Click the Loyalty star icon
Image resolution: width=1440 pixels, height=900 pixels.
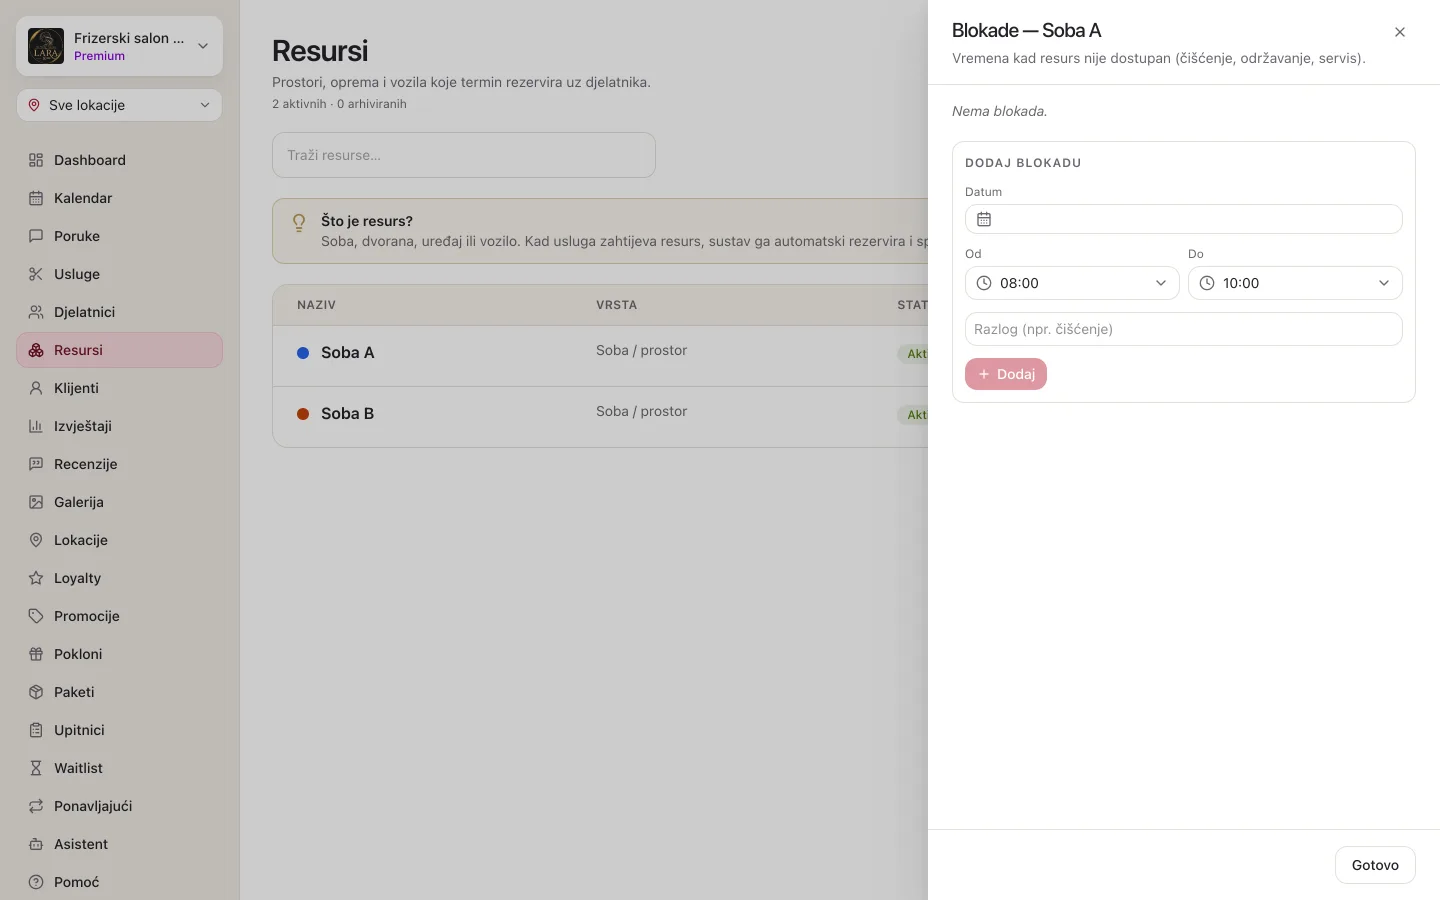tap(36, 578)
